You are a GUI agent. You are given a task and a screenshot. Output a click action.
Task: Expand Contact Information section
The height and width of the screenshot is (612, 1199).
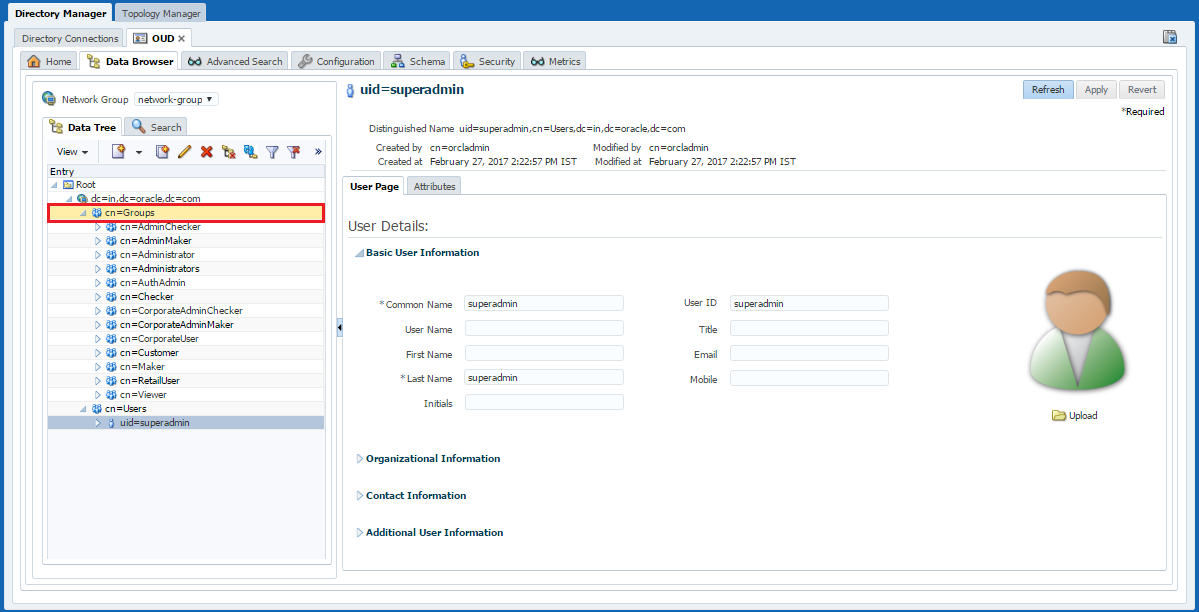pyautogui.click(x=360, y=495)
